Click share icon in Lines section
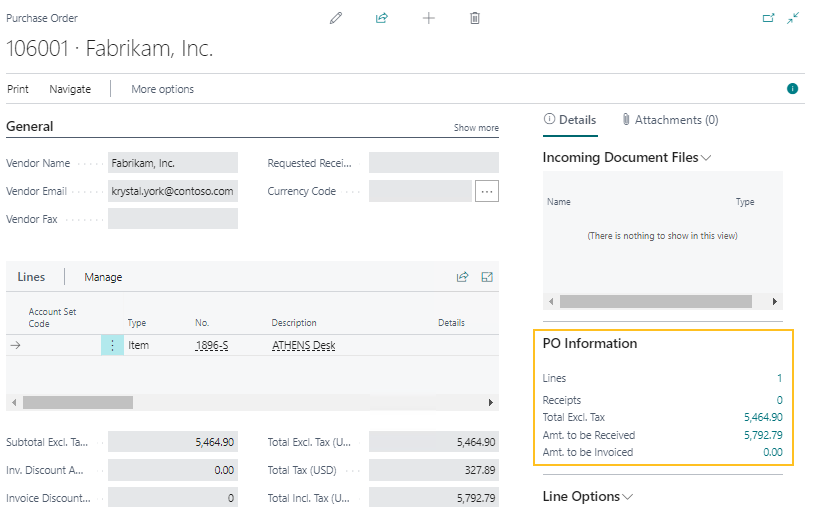Image resolution: width=815 pixels, height=507 pixels. tap(462, 277)
